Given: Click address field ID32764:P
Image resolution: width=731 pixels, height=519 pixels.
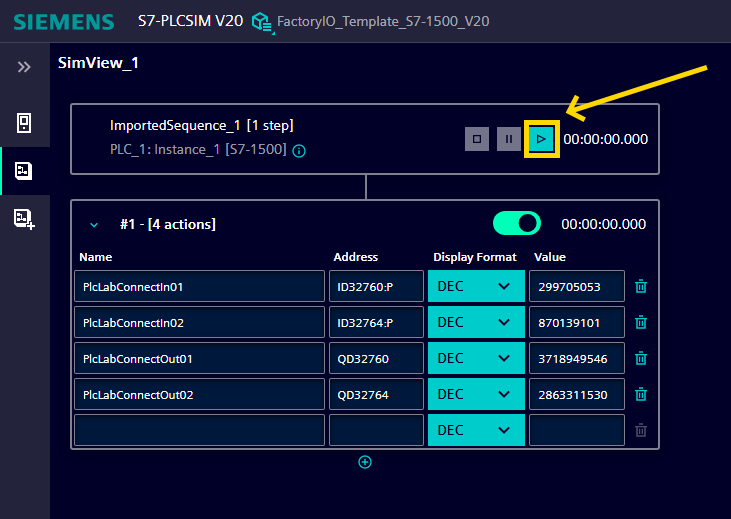Looking at the screenshot, I should pos(376,322).
